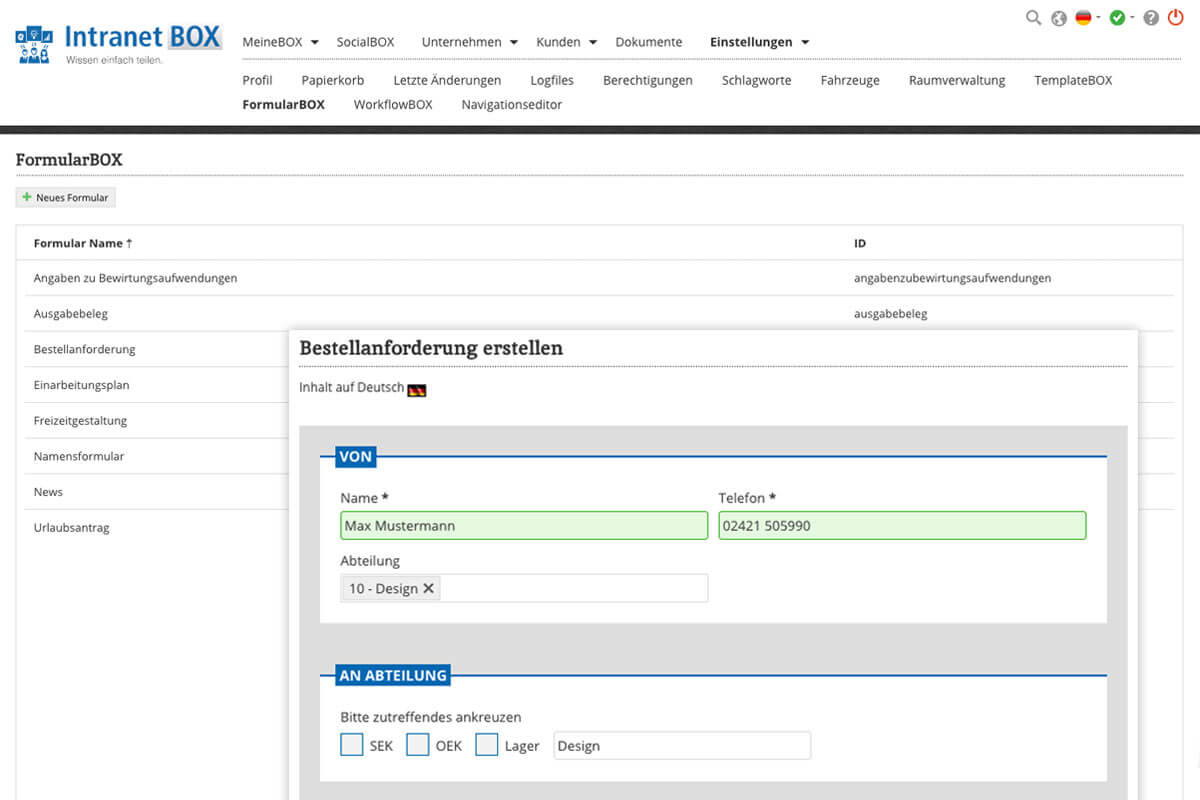The width and height of the screenshot is (1200, 800).
Task: Open the Angaben zu Bewirtungsaufwendungen form
Action: click(135, 278)
